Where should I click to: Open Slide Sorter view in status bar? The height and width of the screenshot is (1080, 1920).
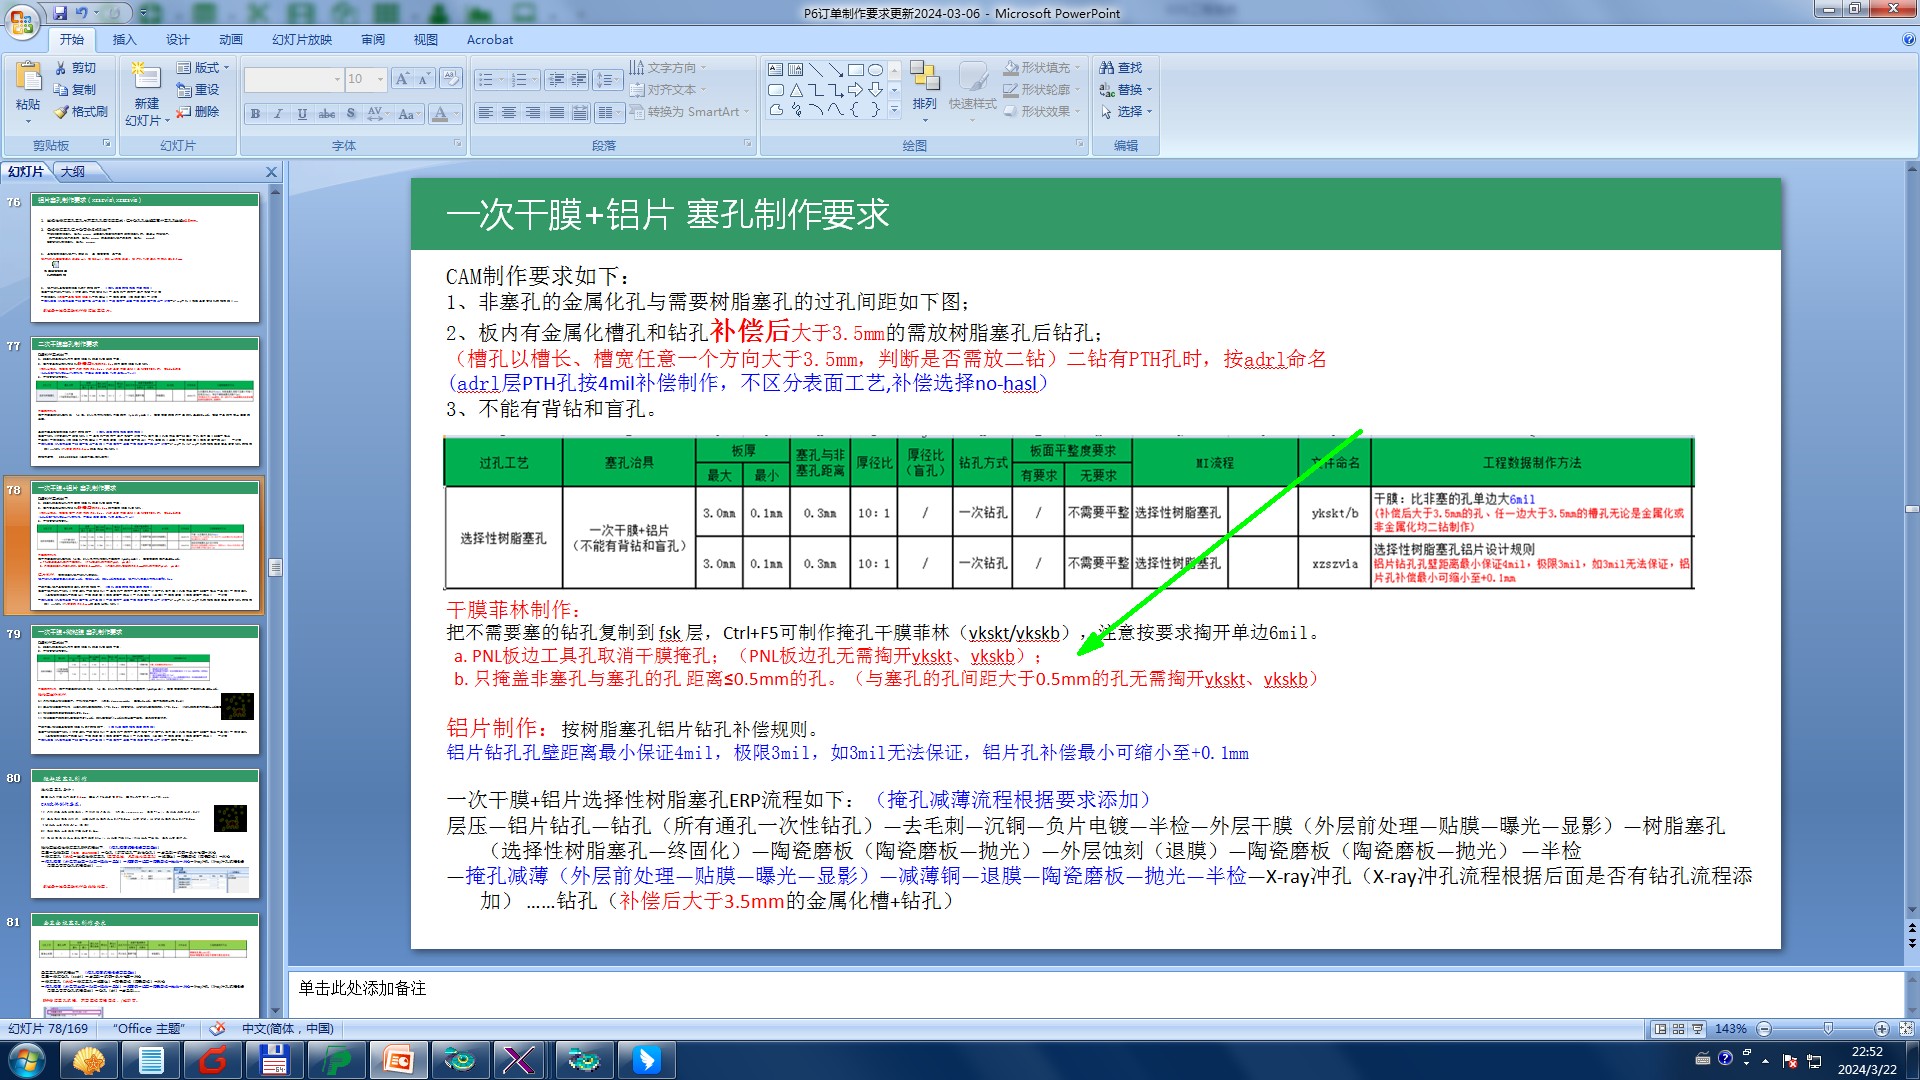1679,1029
